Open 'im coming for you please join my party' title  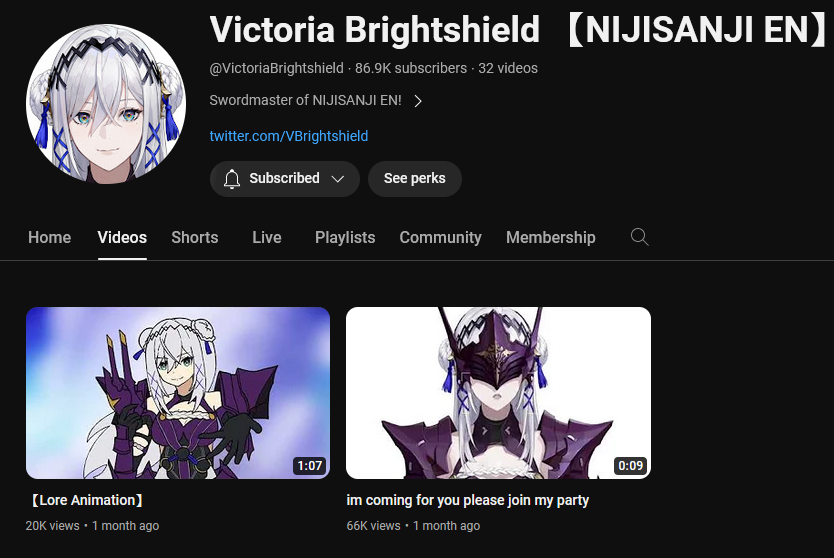tap(468, 501)
